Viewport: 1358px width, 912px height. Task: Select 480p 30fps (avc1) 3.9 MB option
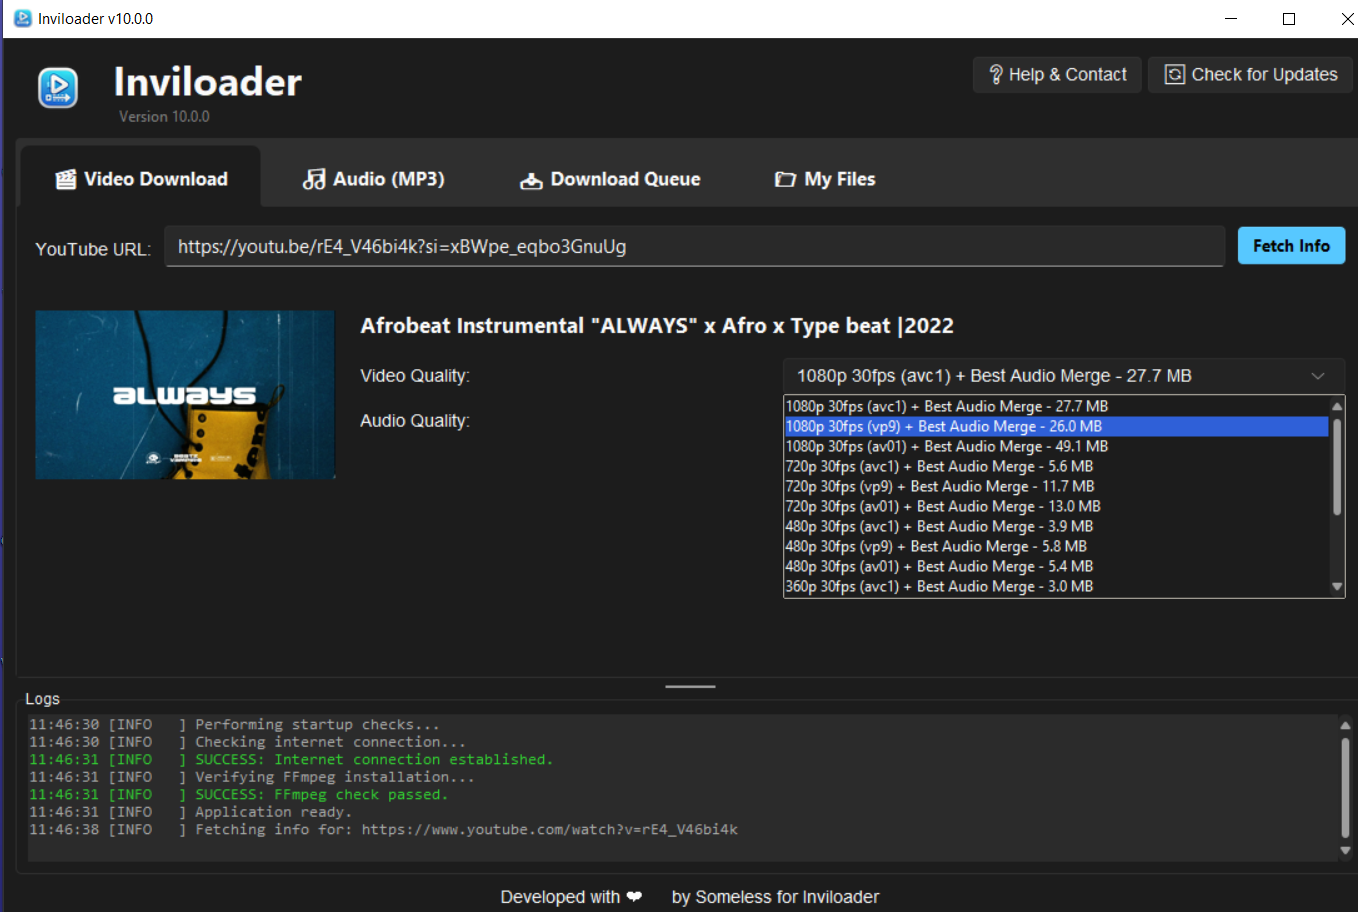tap(1056, 526)
